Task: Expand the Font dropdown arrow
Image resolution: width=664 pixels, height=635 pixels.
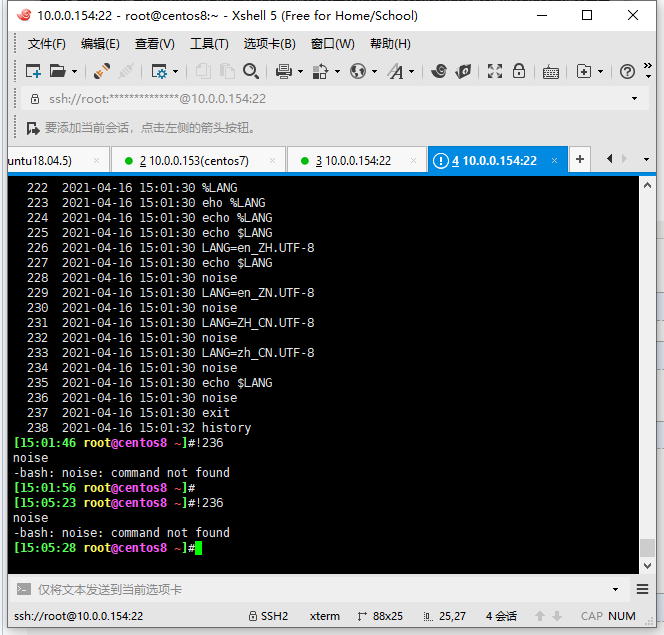Action: click(x=411, y=72)
